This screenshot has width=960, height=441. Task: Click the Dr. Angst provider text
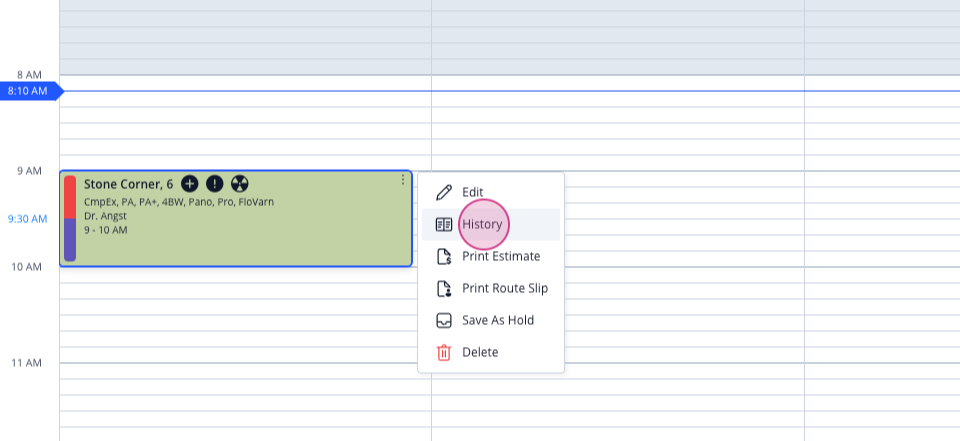(105, 216)
